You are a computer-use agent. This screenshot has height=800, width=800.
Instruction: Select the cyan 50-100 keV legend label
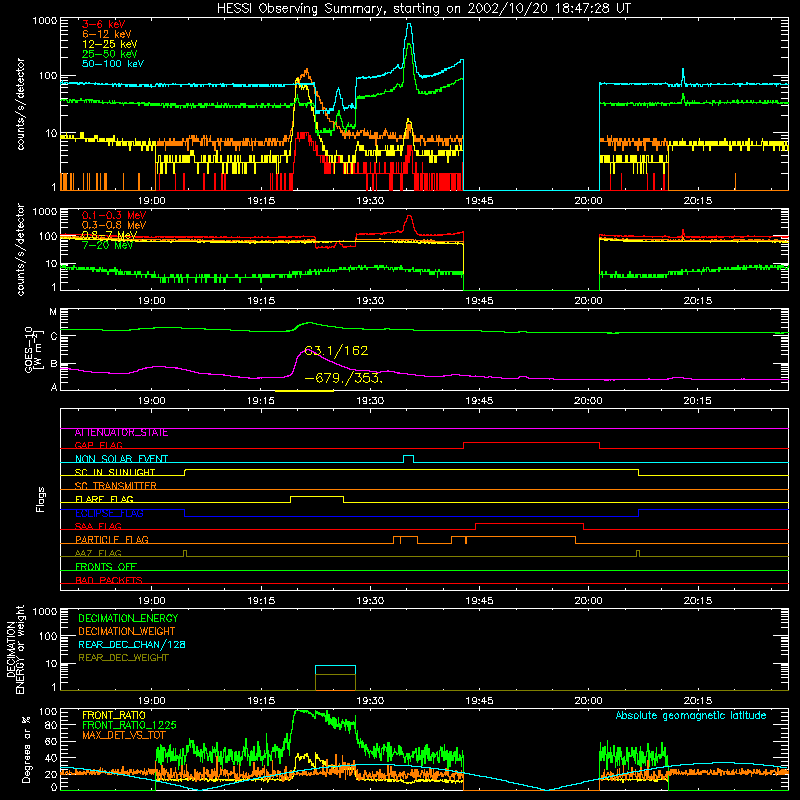(113, 64)
